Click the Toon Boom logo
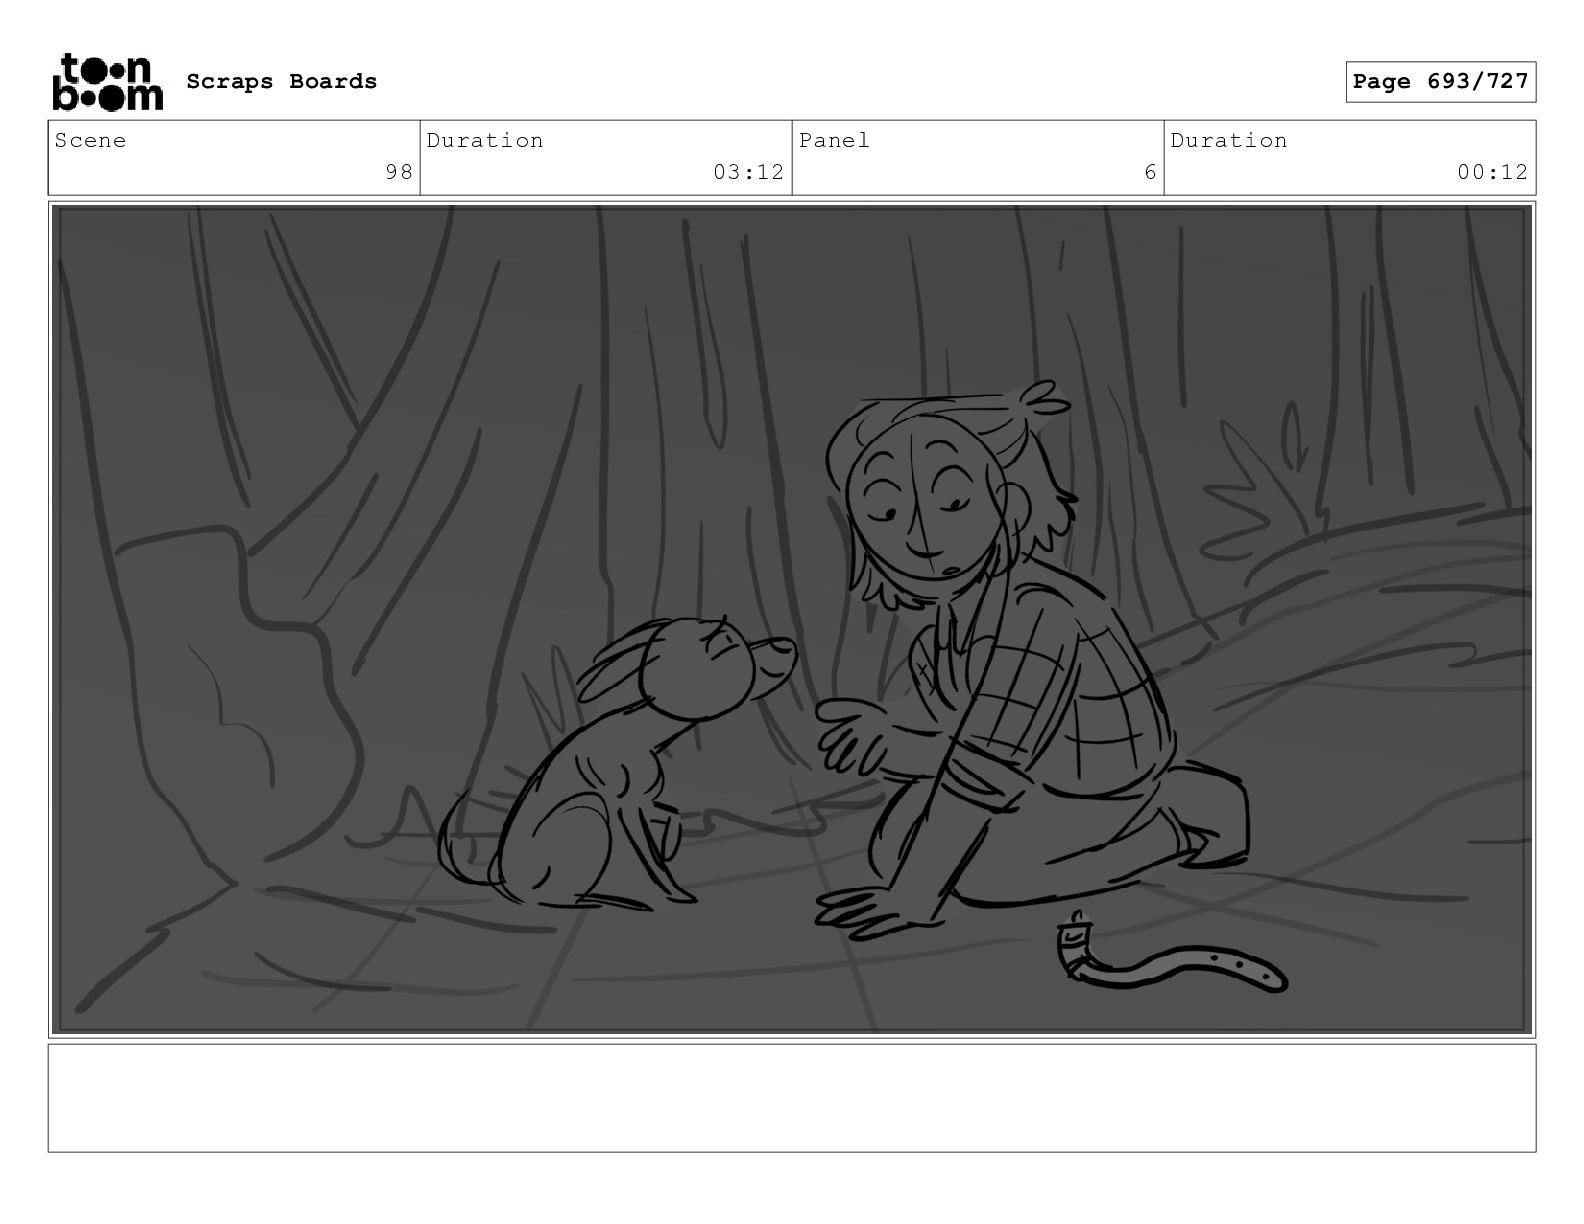1584x1224 pixels. tap(107, 82)
